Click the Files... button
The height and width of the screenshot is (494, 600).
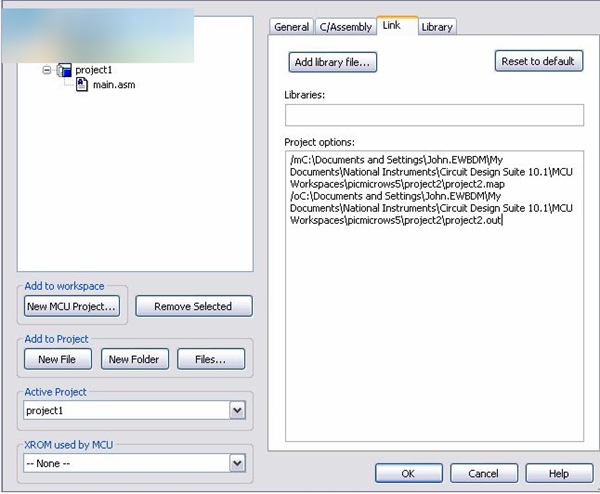[211, 359]
